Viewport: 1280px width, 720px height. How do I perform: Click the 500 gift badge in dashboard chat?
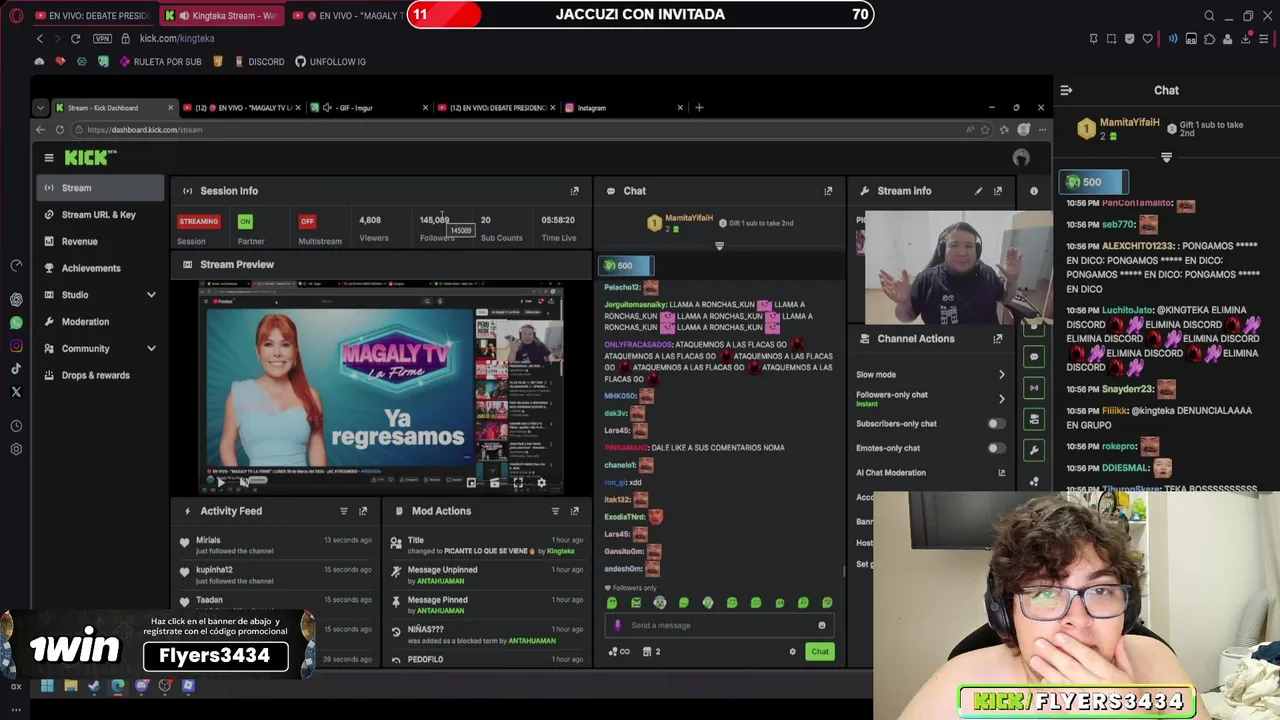(x=625, y=266)
